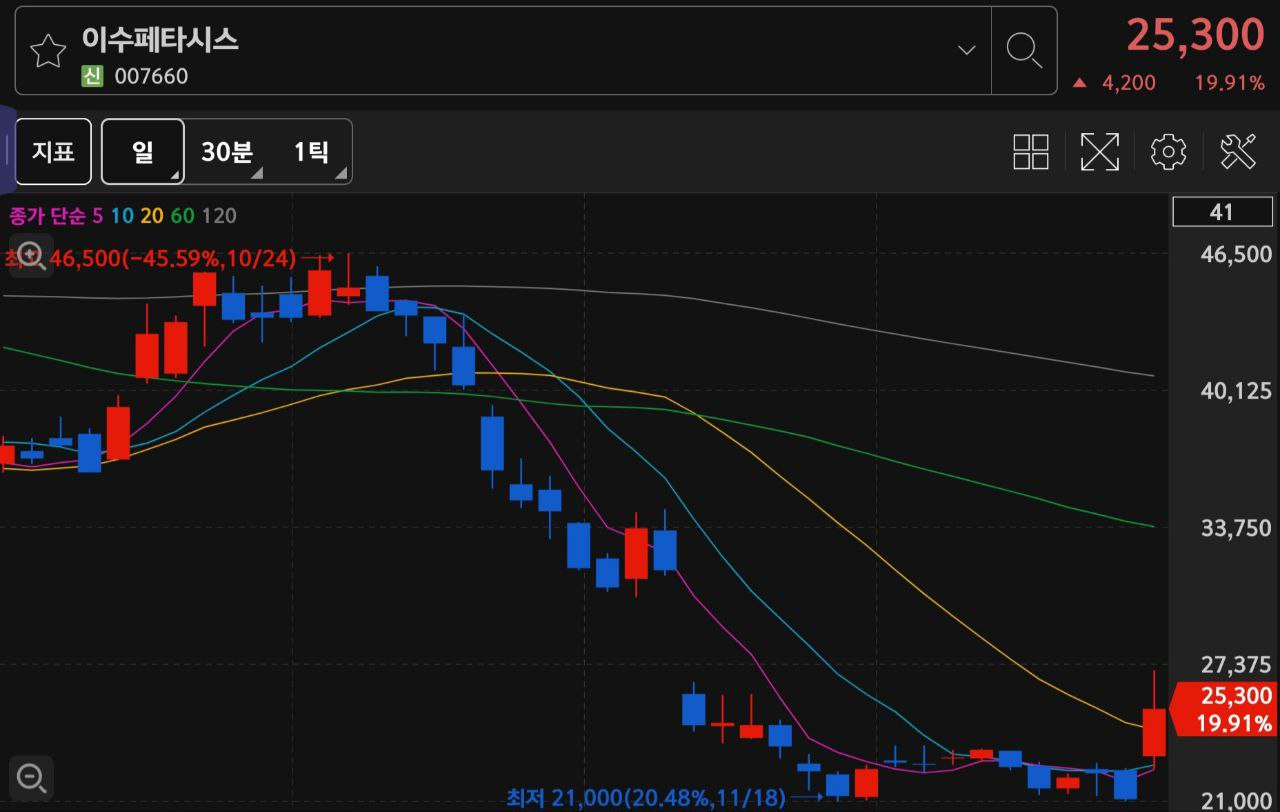Open the drawing tools icon
This screenshot has height=812, width=1280.
click(1238, 152)
